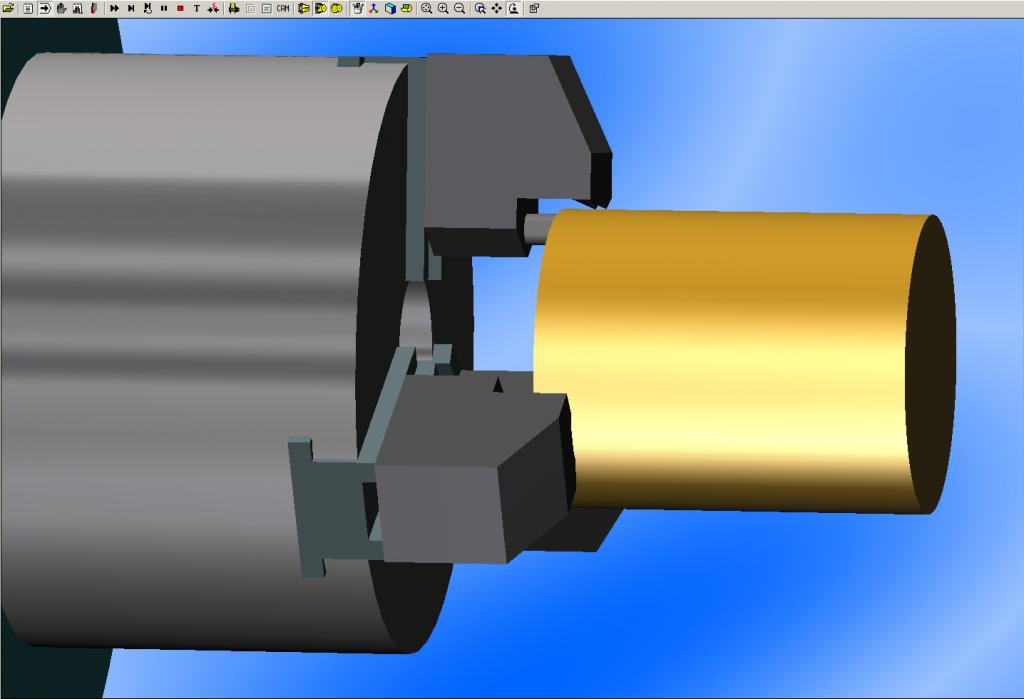
Task: Toggle the colored XYZ axes icon
Action: pos(374,8)
